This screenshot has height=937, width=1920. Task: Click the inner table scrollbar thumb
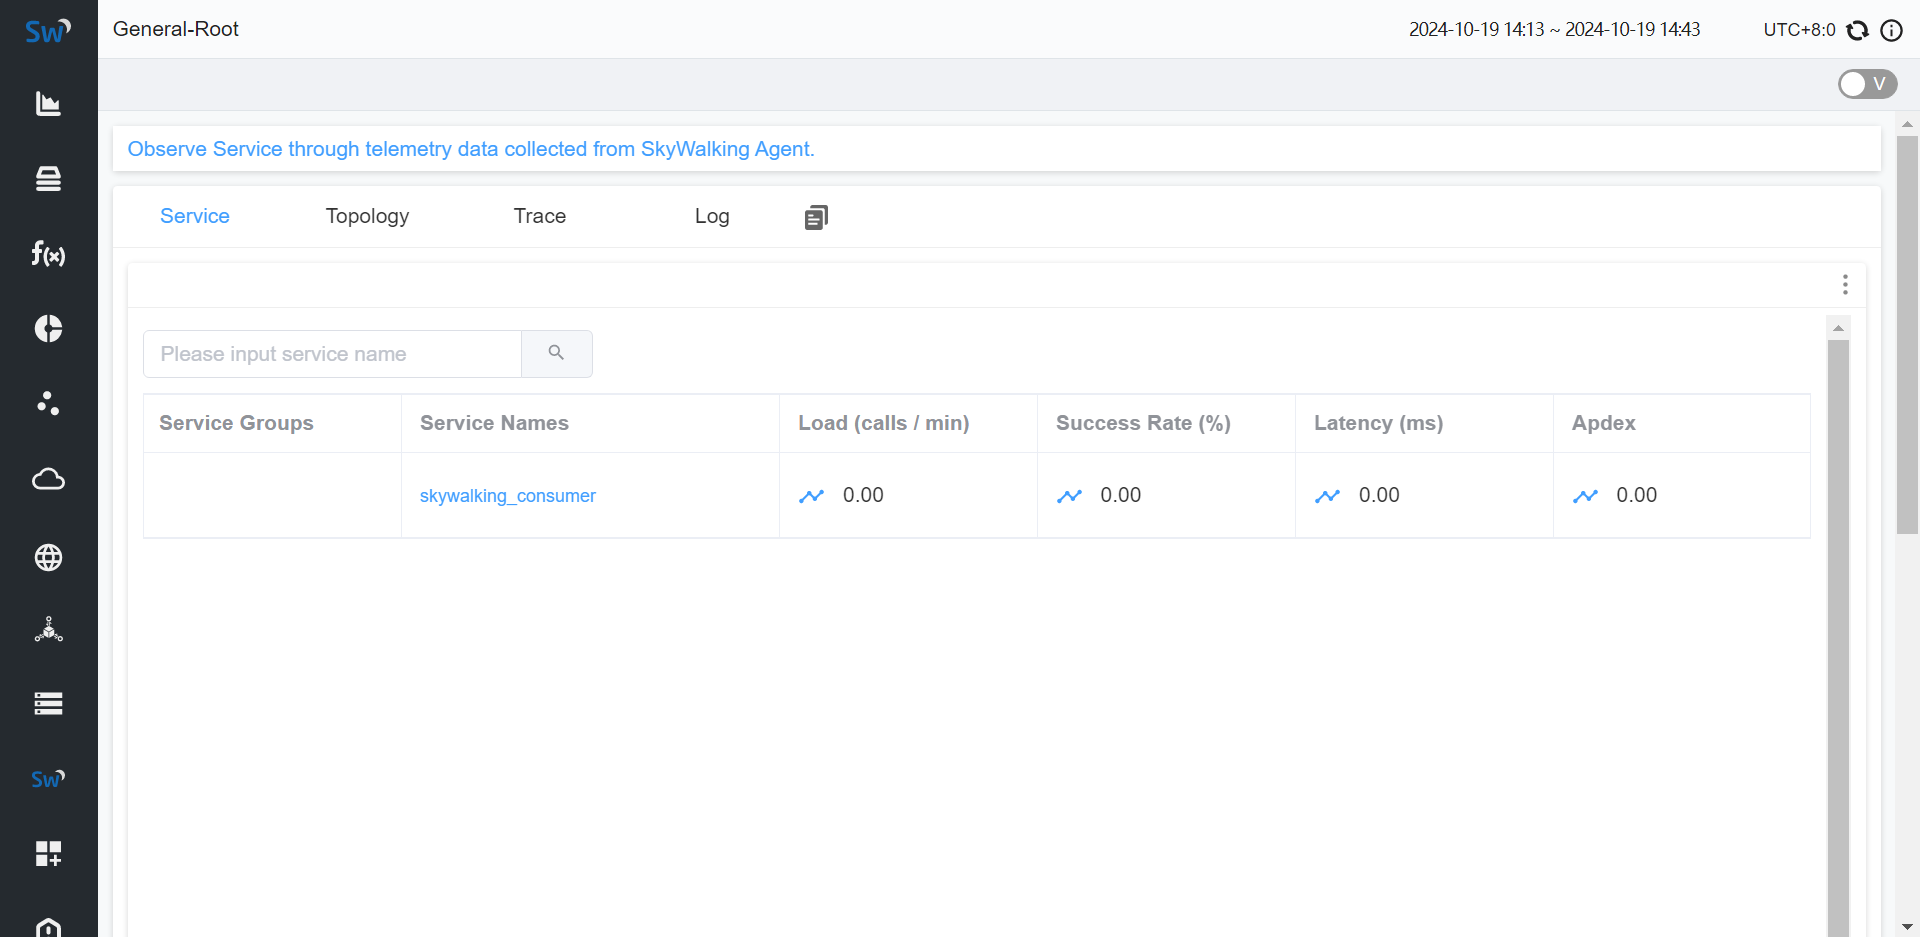coord(1838,638)
